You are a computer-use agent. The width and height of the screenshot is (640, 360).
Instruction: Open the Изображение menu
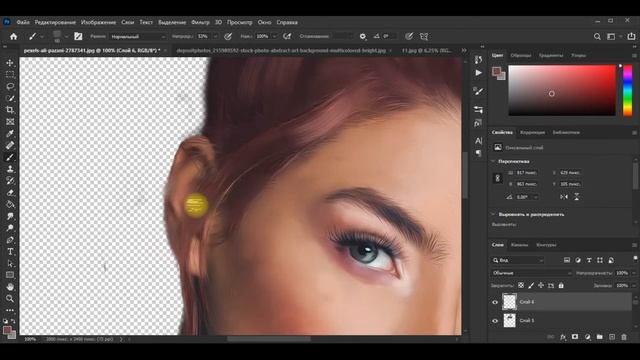point(98,22)
